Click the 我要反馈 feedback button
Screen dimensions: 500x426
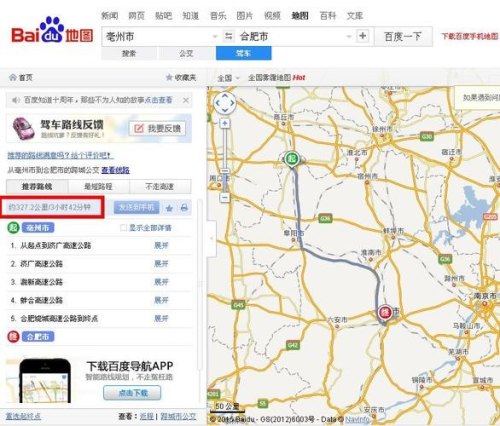(x=157, y=129)
